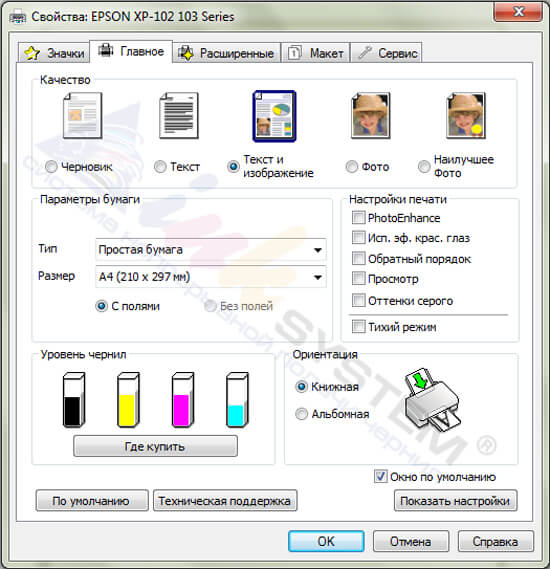Select the Фото quality radio button
The width and height of the screenshot is (550, 569).
(352, 167)
